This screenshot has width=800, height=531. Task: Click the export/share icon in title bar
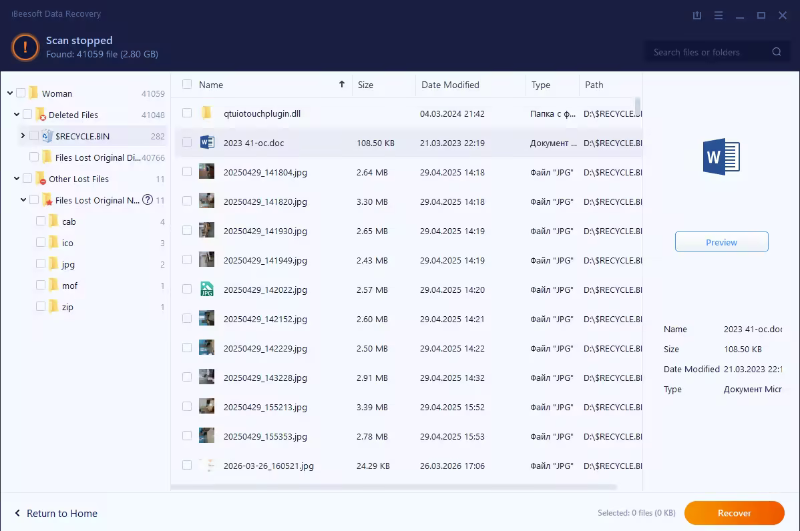(x=697, y=15)
